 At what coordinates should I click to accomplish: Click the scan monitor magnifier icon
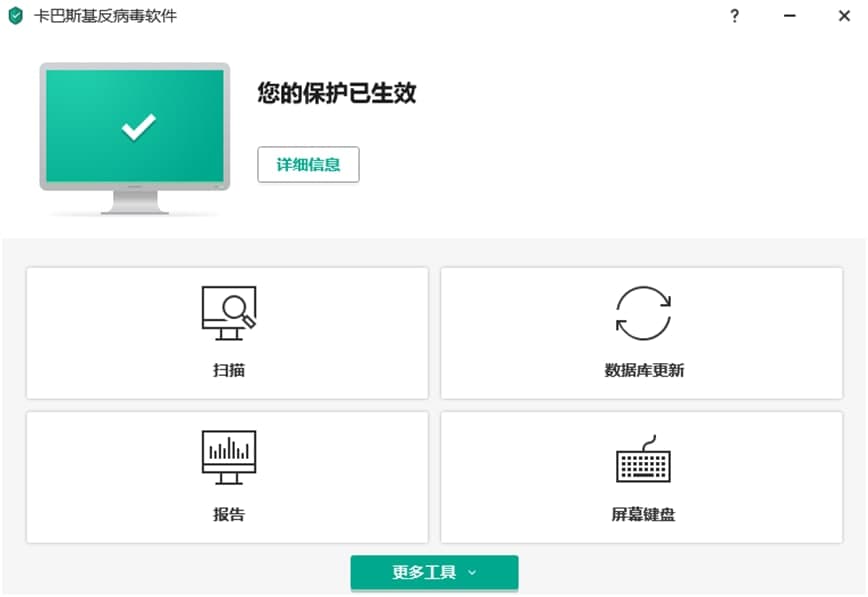(x=229, y=313)
